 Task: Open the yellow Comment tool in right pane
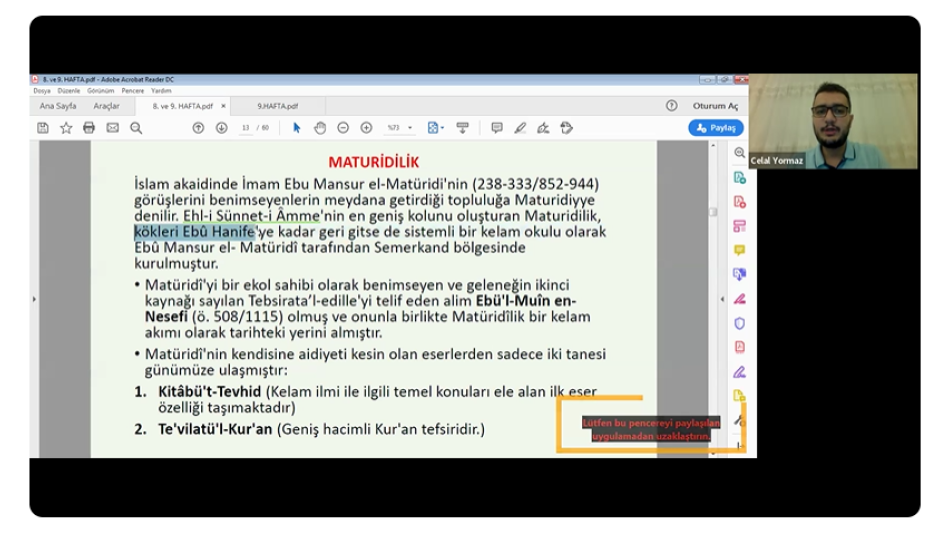pos(739,250)
